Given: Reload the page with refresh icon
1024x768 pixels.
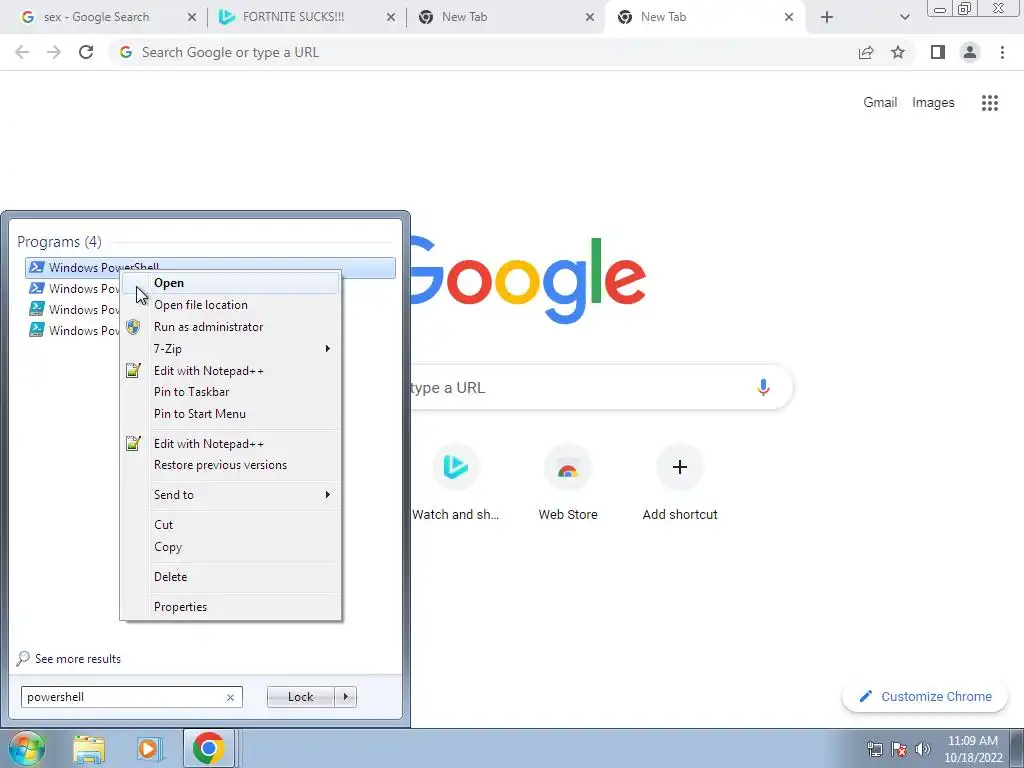Looking at the screenshot, I should 86,52.
